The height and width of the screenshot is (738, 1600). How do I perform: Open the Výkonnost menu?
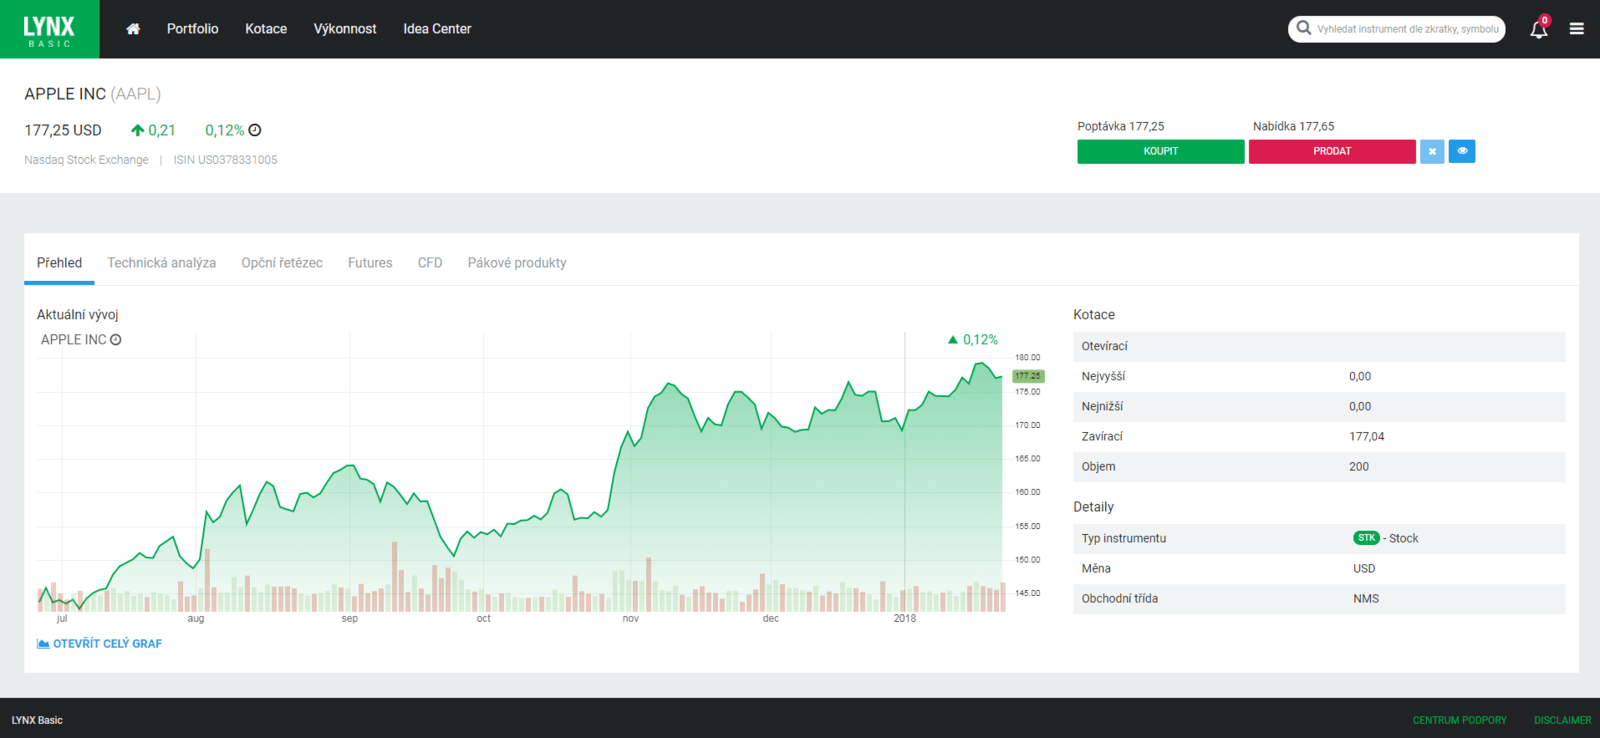pos(345,29)
